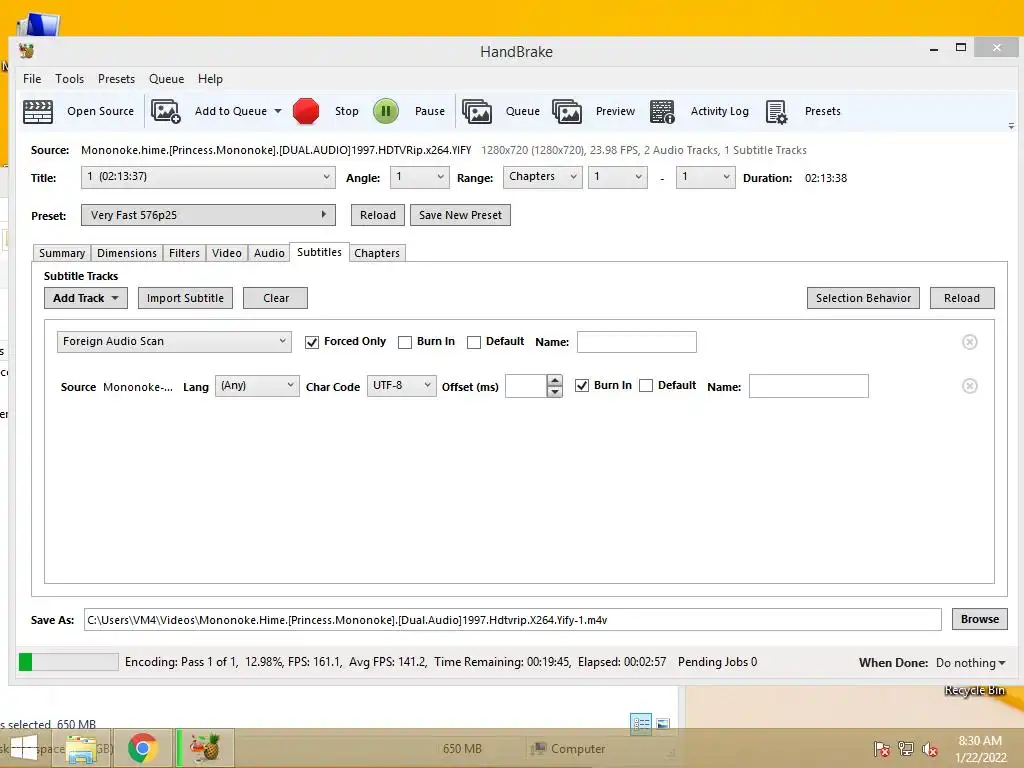1024x768 pixels.
Task: Open the Presets menu
Action: tap(116, 78)
